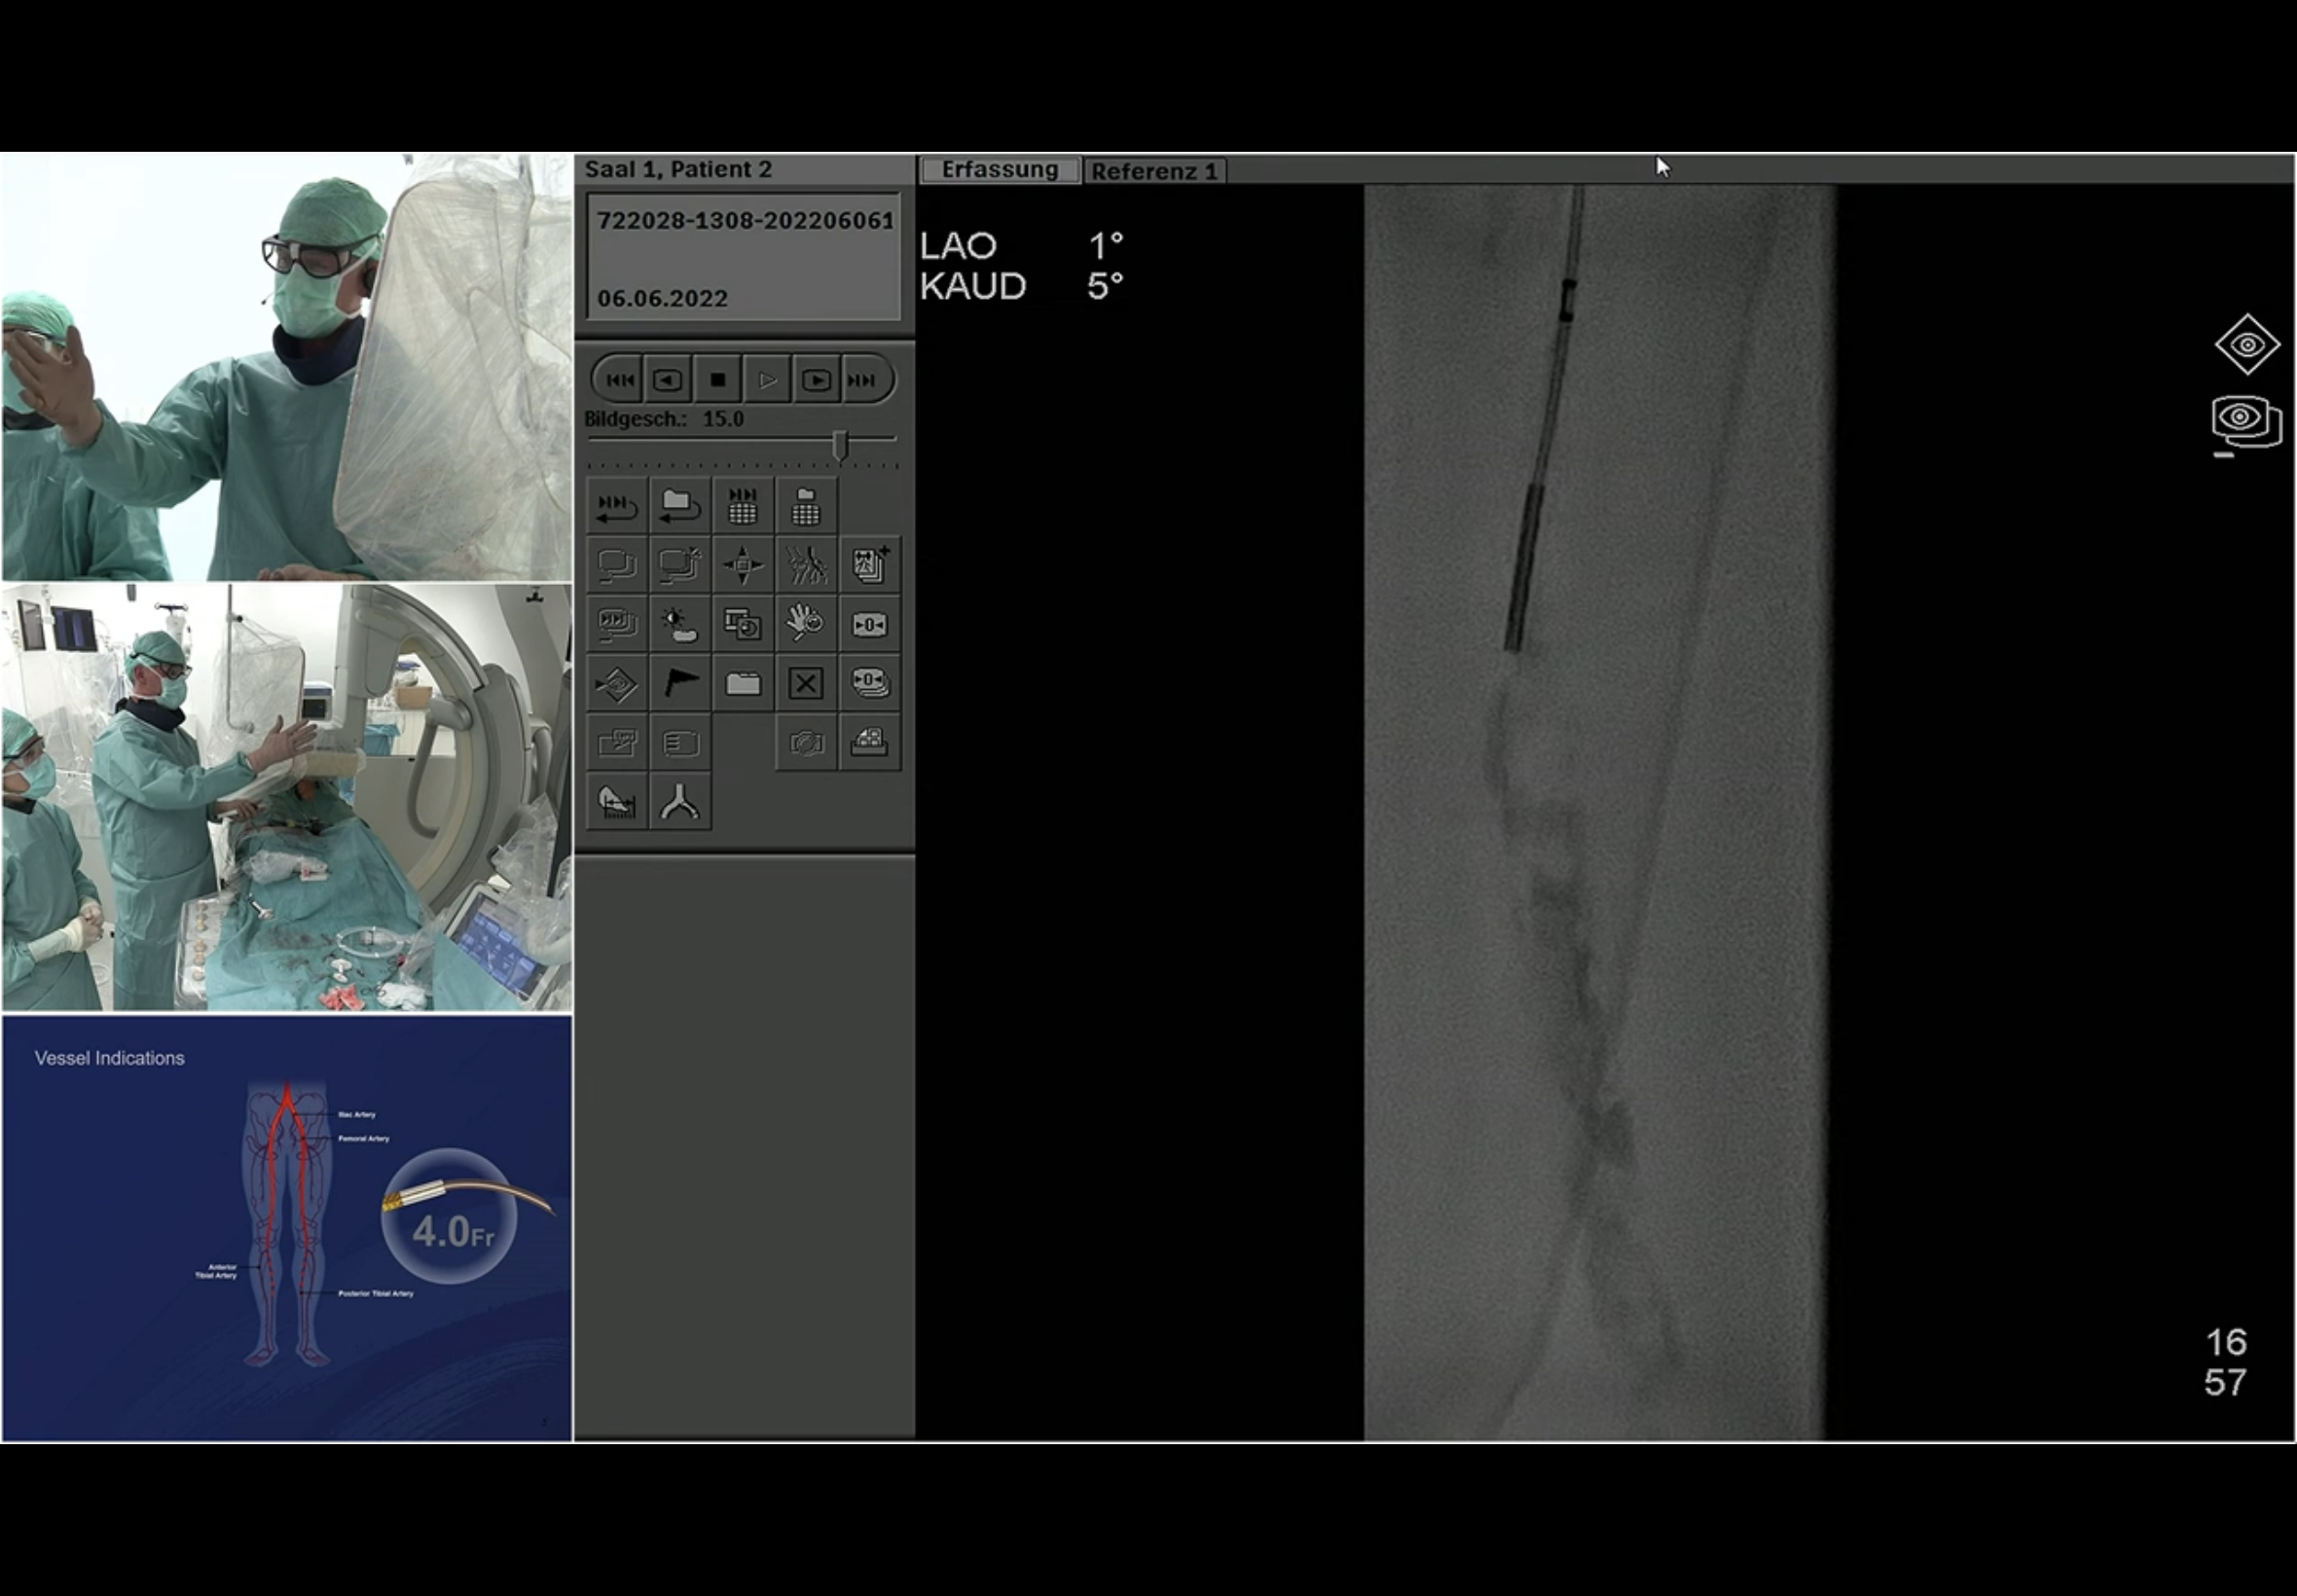This screenshot has width=2297, height=1596.
Task: Click the Bildgesch. frame rate slider handle
Action: point(841,446)
